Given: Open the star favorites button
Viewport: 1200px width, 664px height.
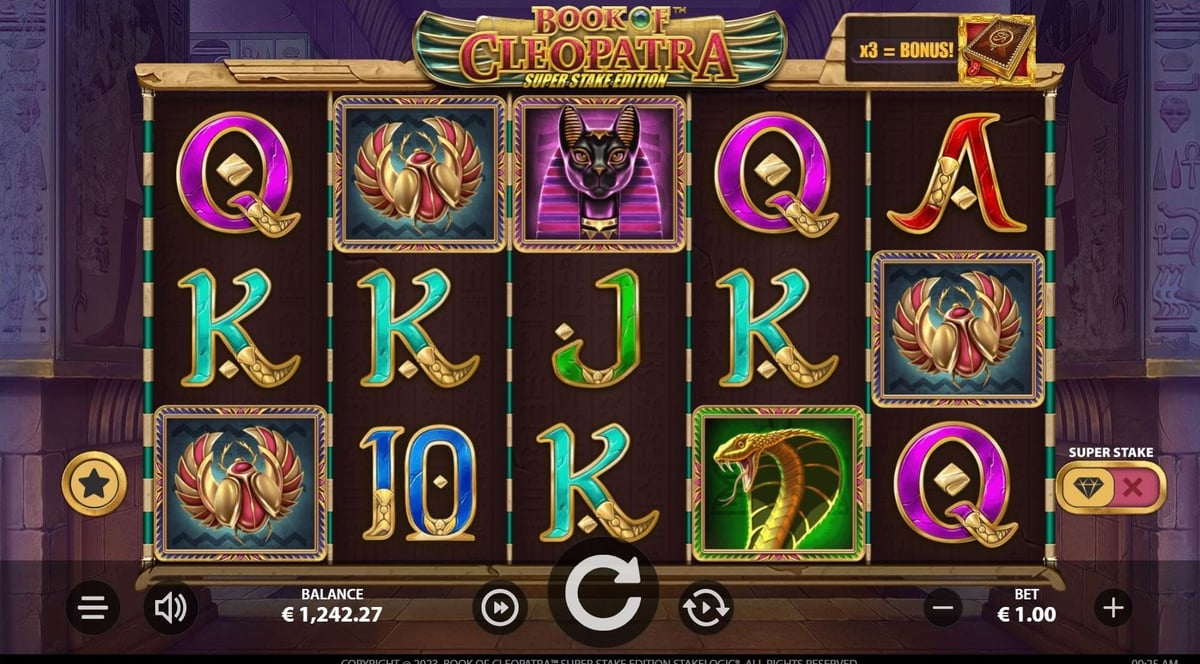Looking at the screenshot, I should tap(94, 484).
